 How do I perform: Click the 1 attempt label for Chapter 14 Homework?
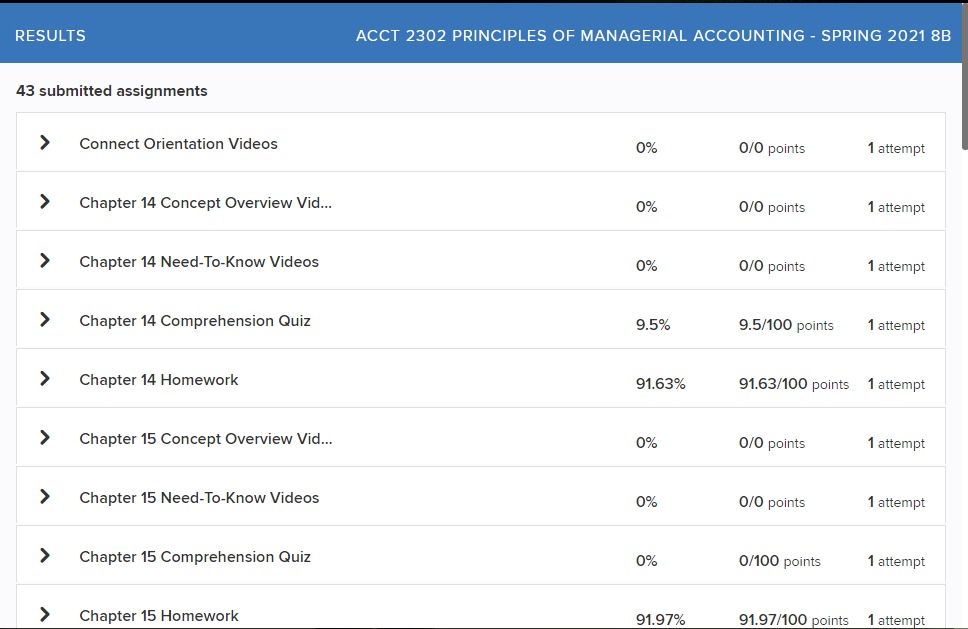(896, 384)
